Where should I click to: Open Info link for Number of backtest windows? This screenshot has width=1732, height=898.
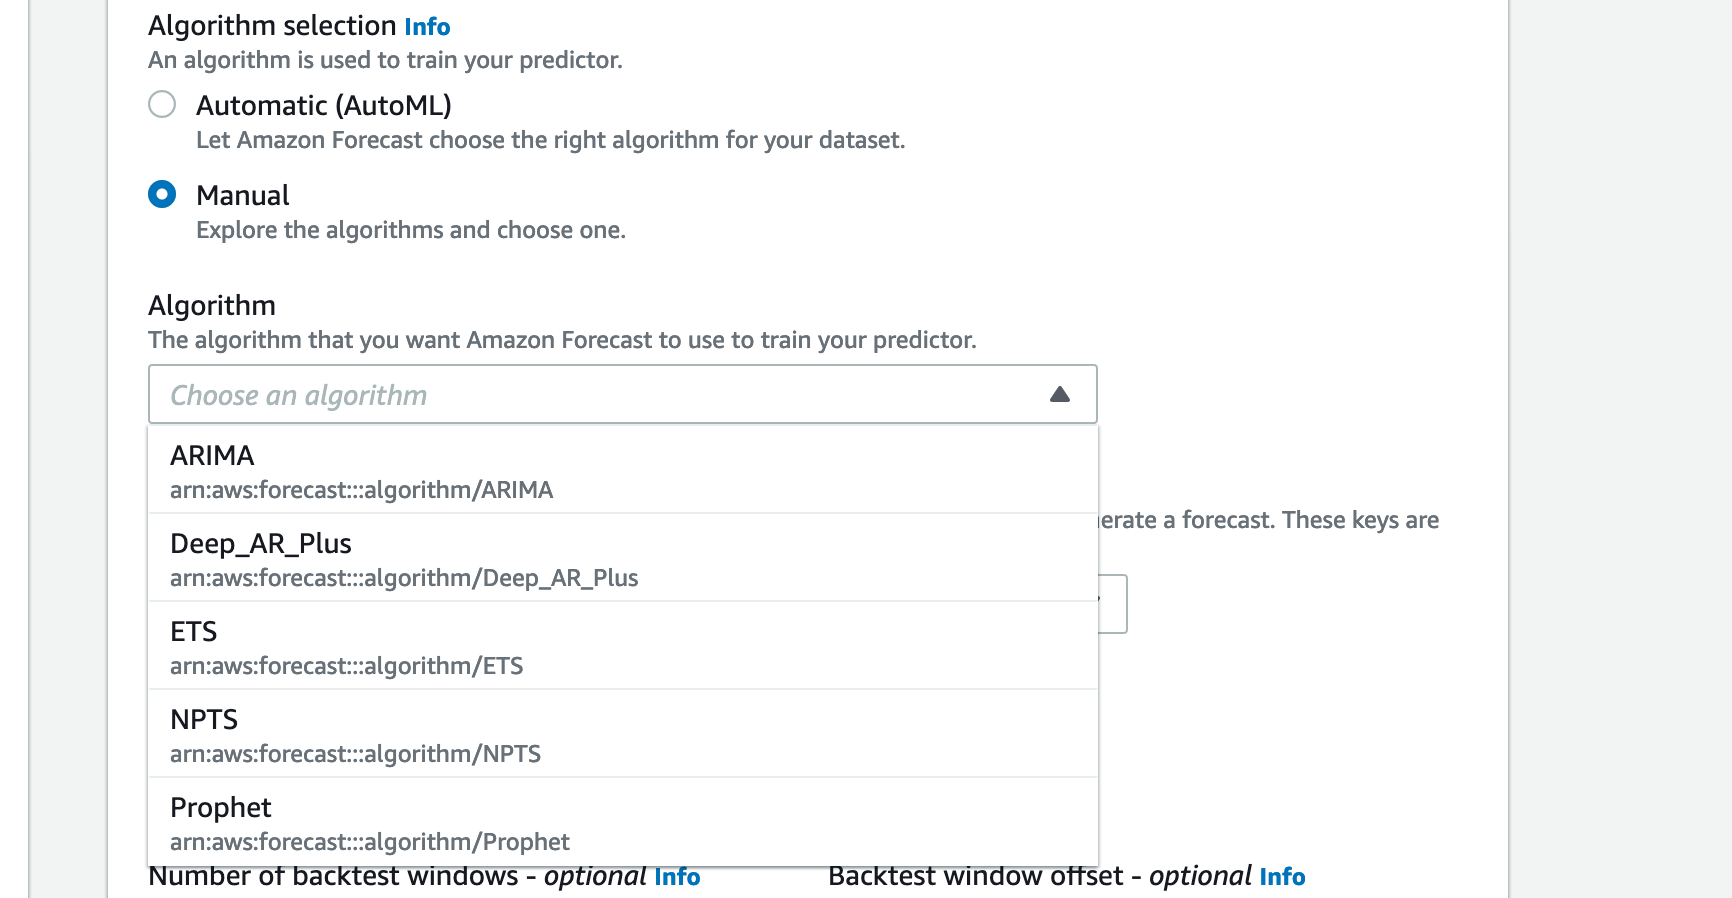[x=677, y=877]
